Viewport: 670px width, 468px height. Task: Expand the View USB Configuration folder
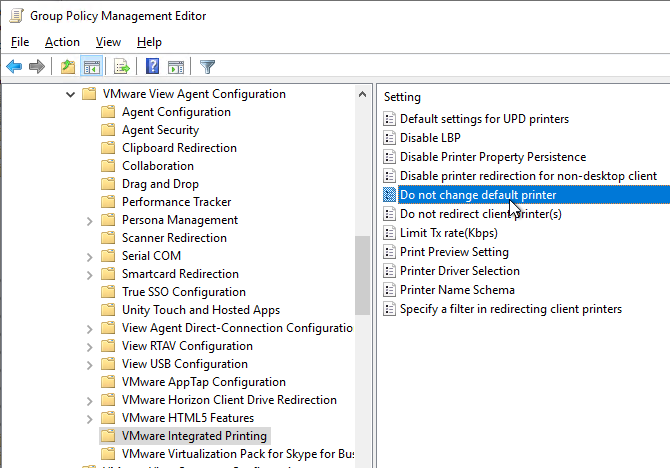89,365
